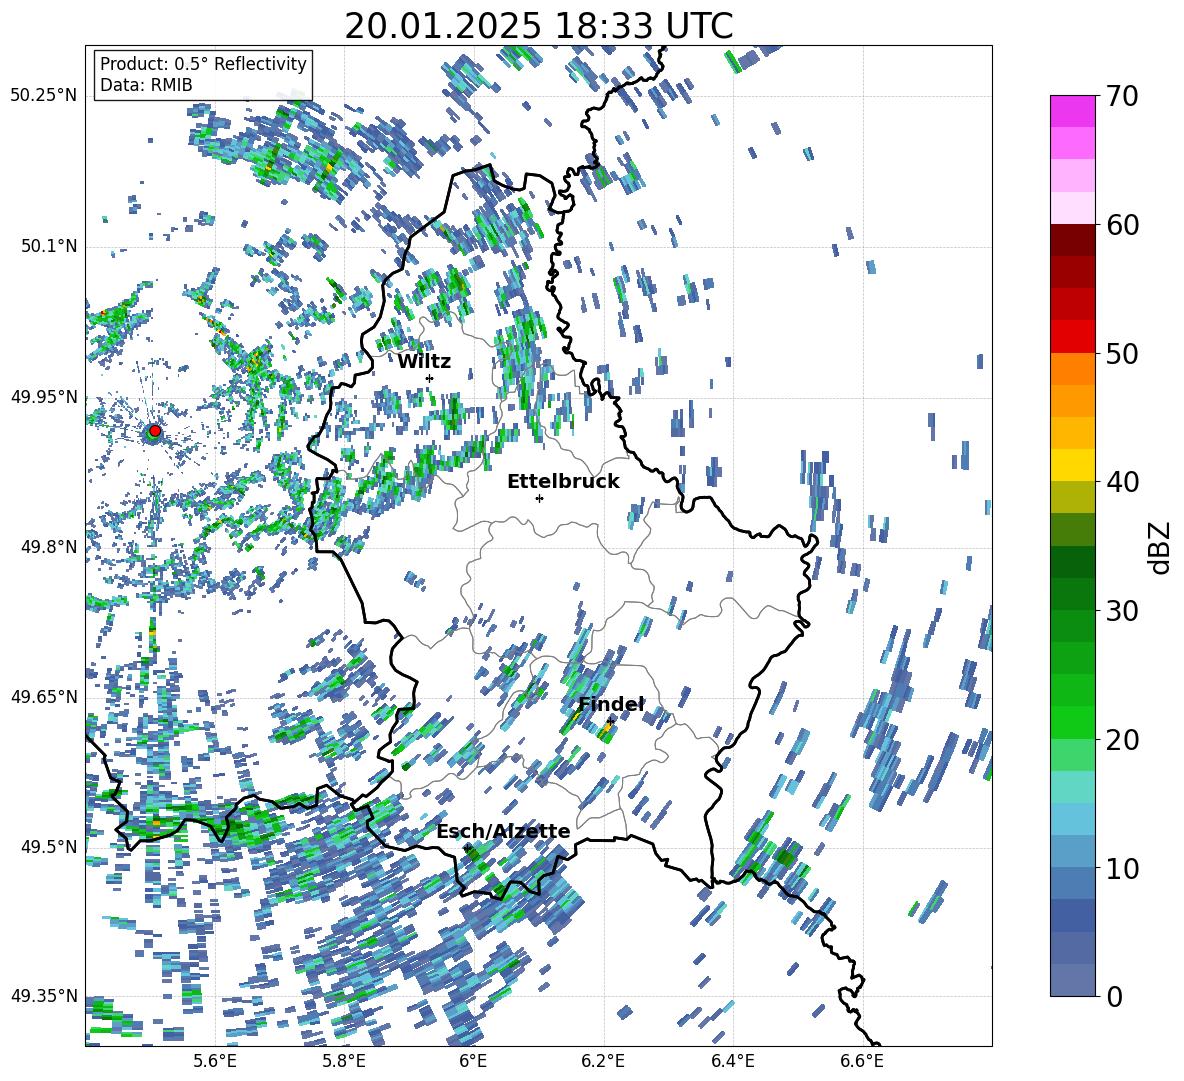Click the 49.65°N latitude label
Viewport: 1184px width, 1081px height.
tap(44, 696)
